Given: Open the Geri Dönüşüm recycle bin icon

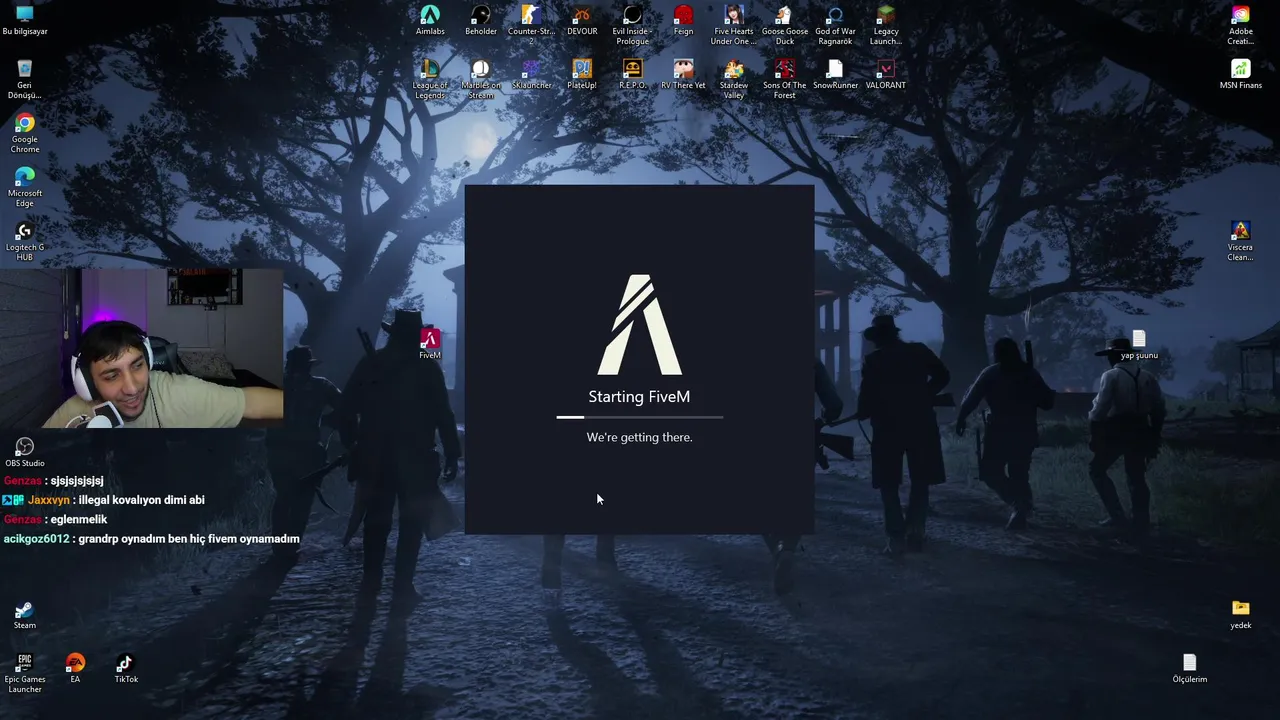Looking at the screenshot, I should coord(25,79).
